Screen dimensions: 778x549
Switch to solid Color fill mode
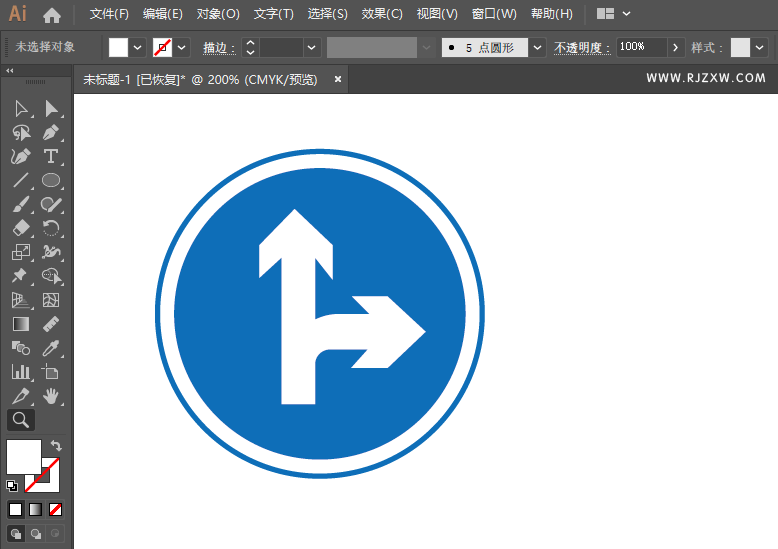16,509
